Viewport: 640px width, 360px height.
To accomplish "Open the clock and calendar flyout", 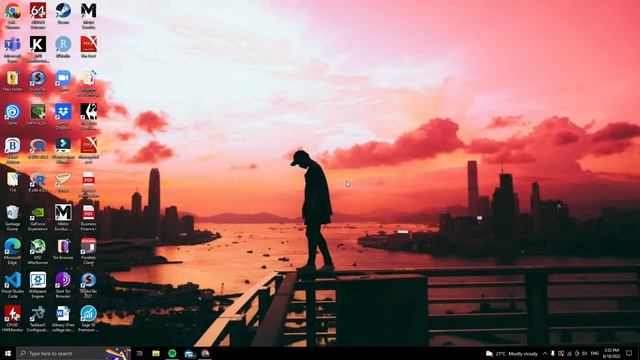I will (x=611, y=353).
